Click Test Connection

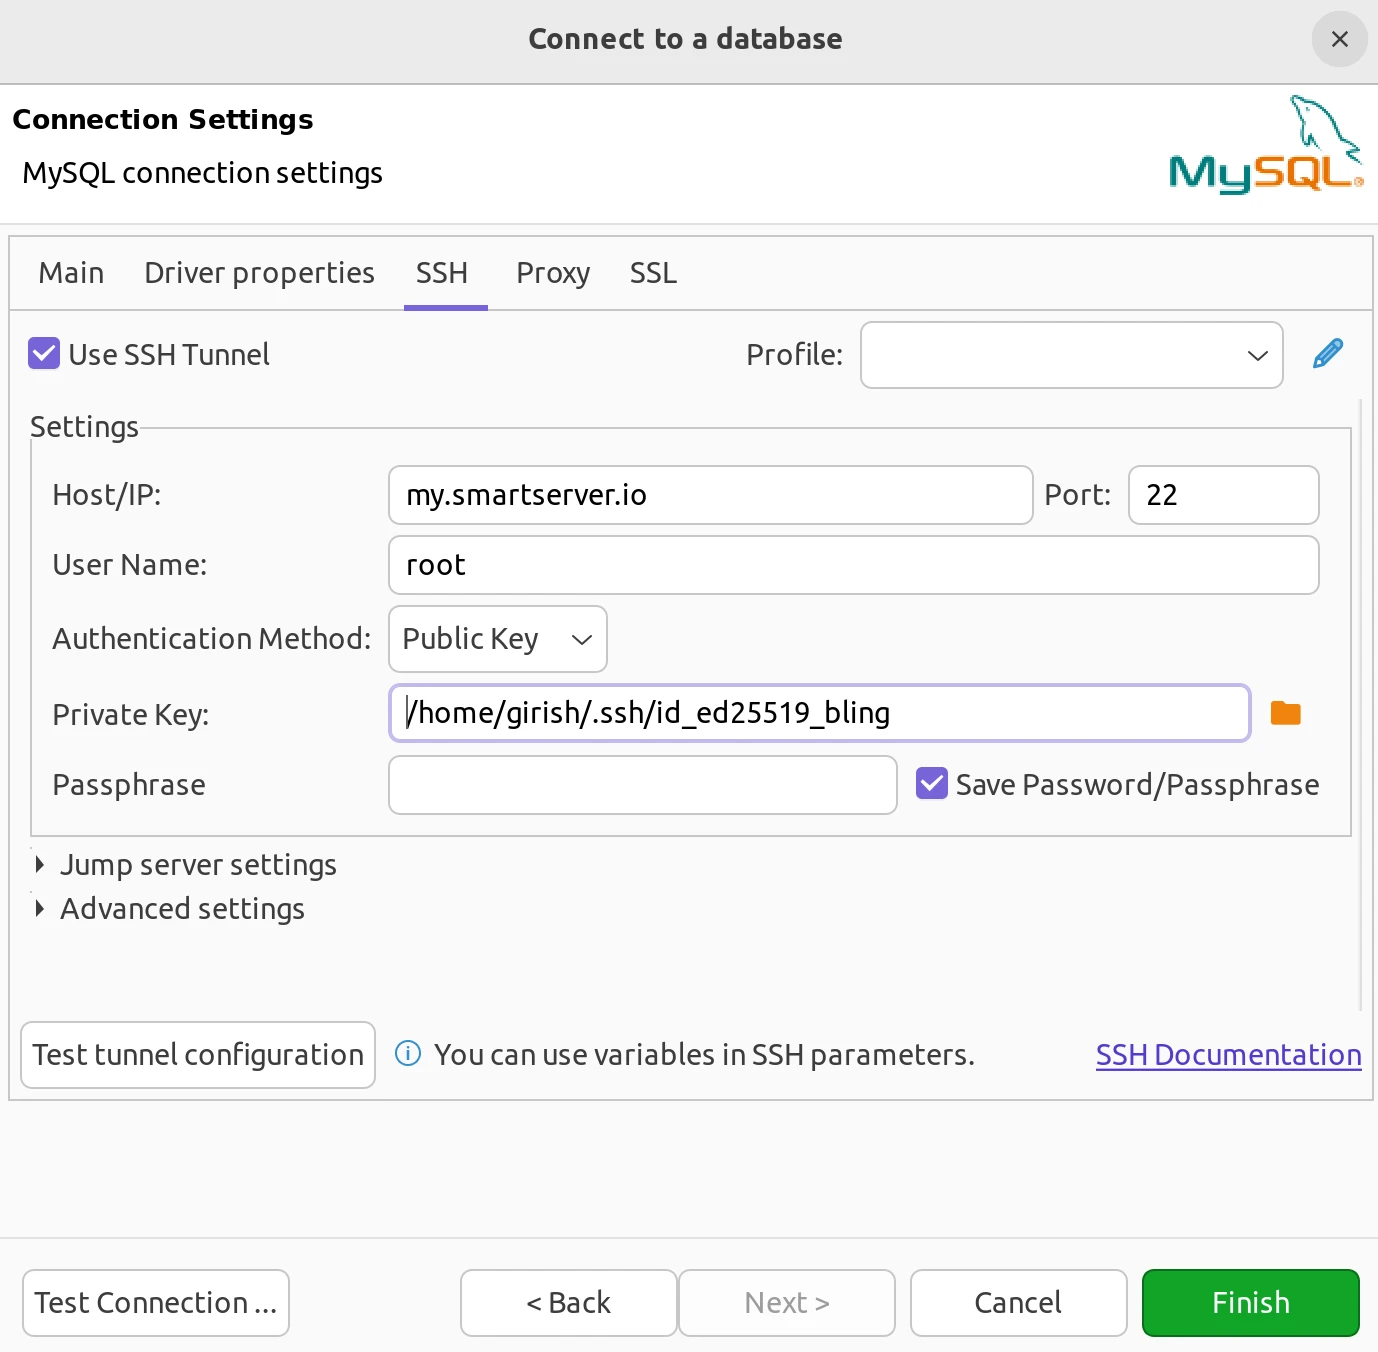tap(155, 1302)
